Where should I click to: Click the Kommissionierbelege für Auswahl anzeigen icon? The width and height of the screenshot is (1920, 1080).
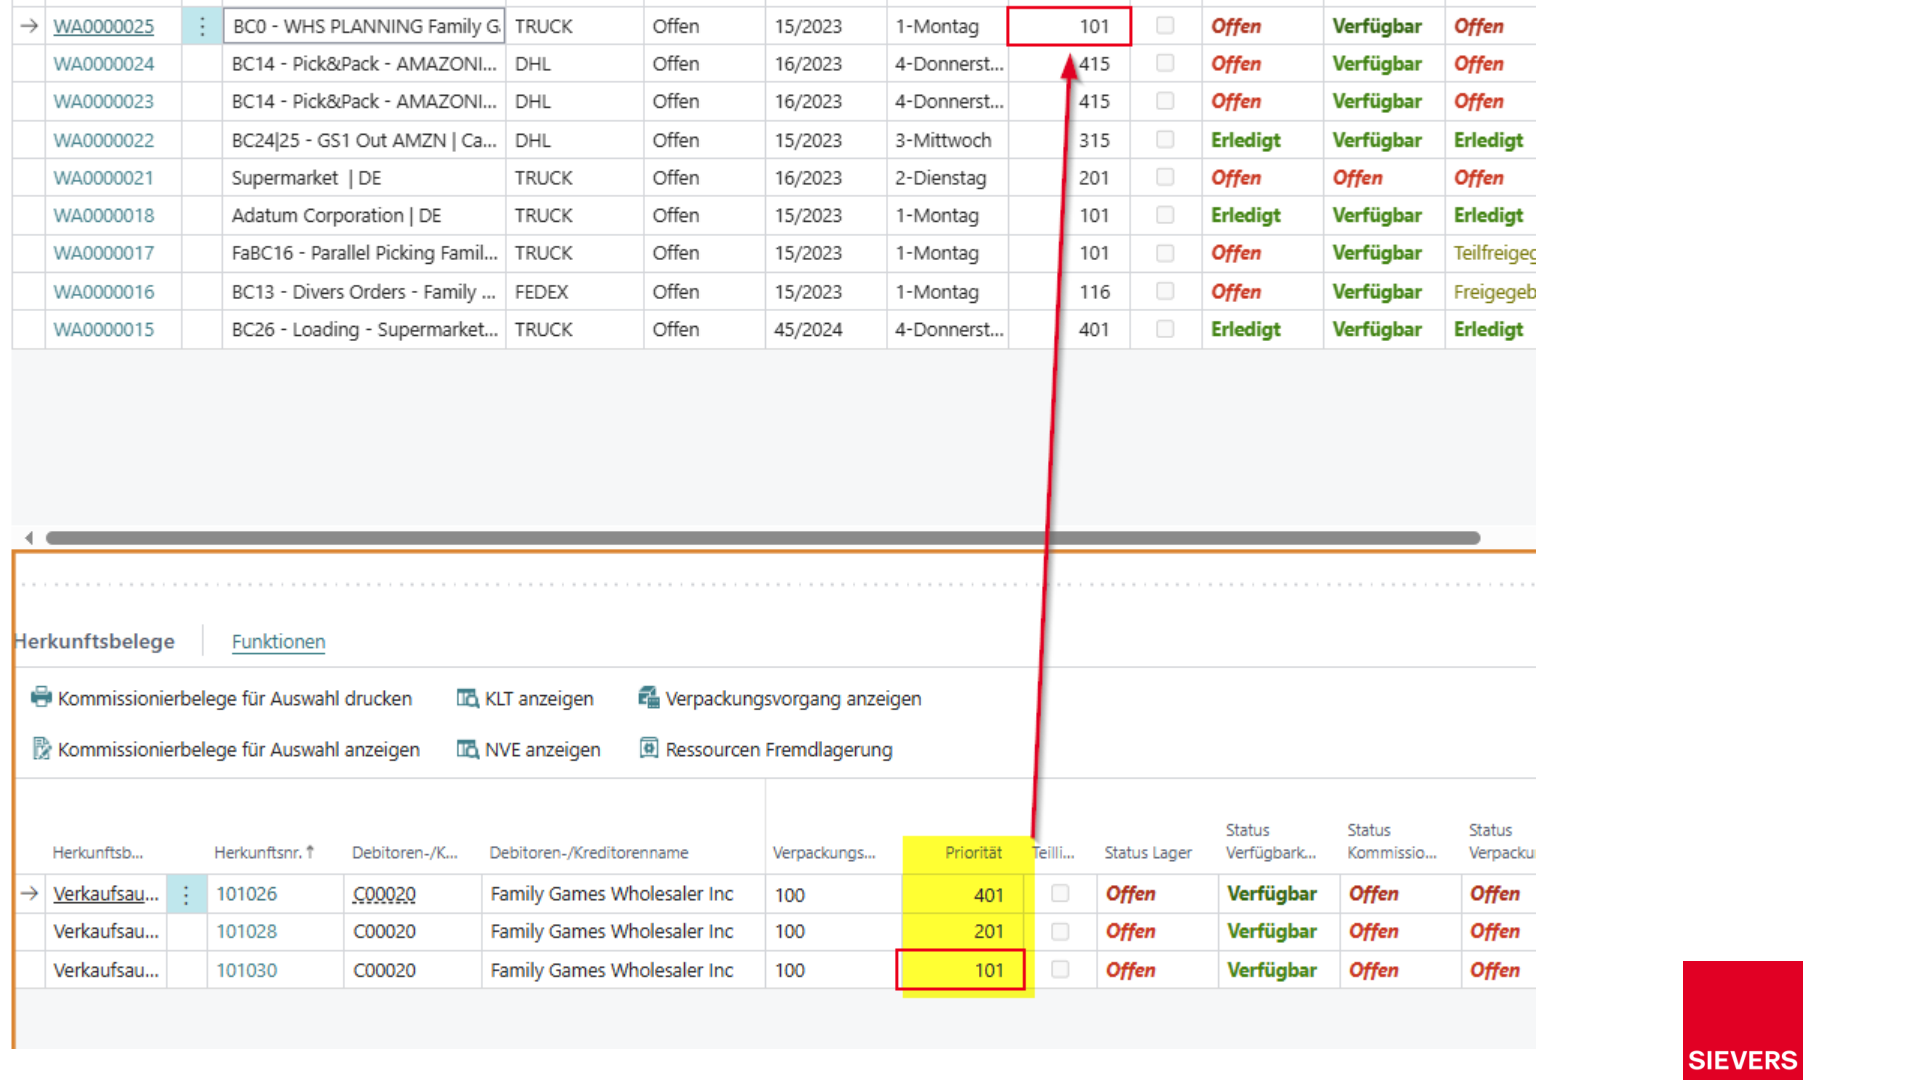(x=41, y=748)
